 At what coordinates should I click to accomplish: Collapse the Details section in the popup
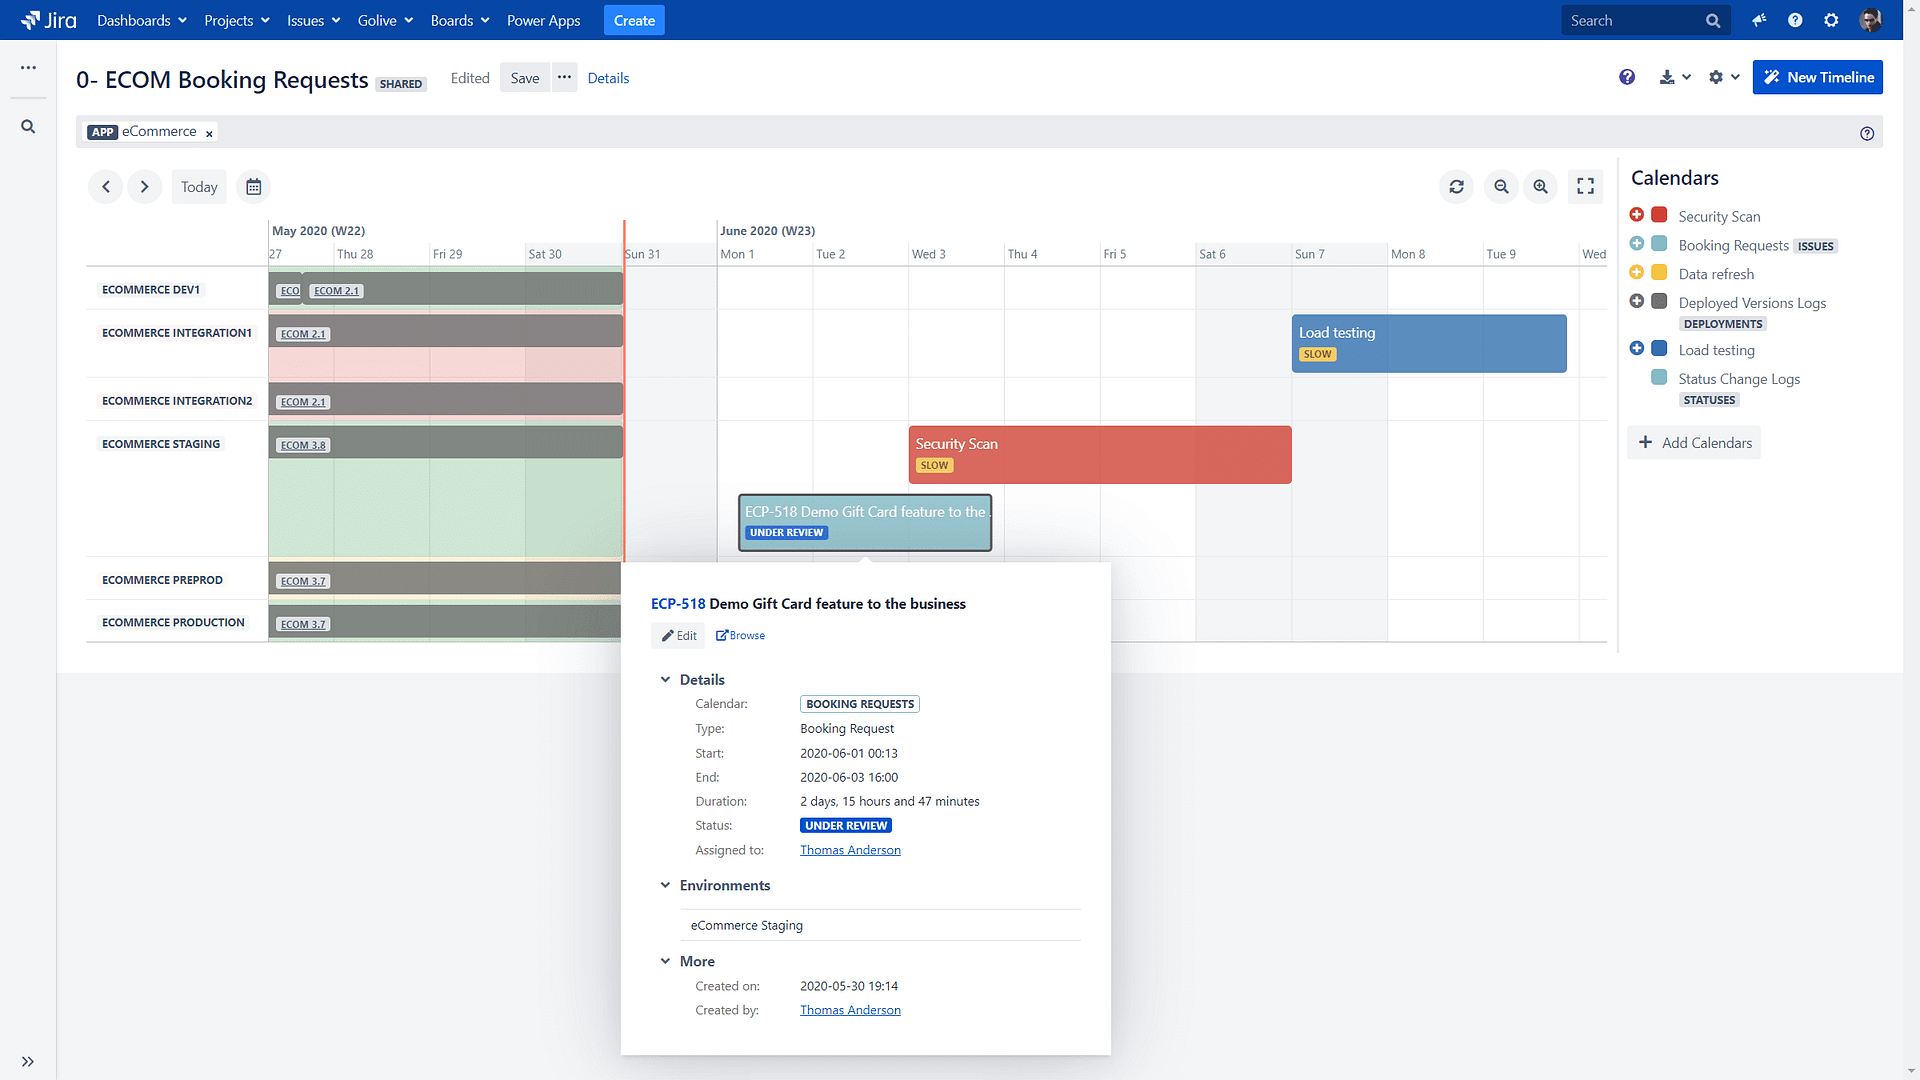[666, 679]
